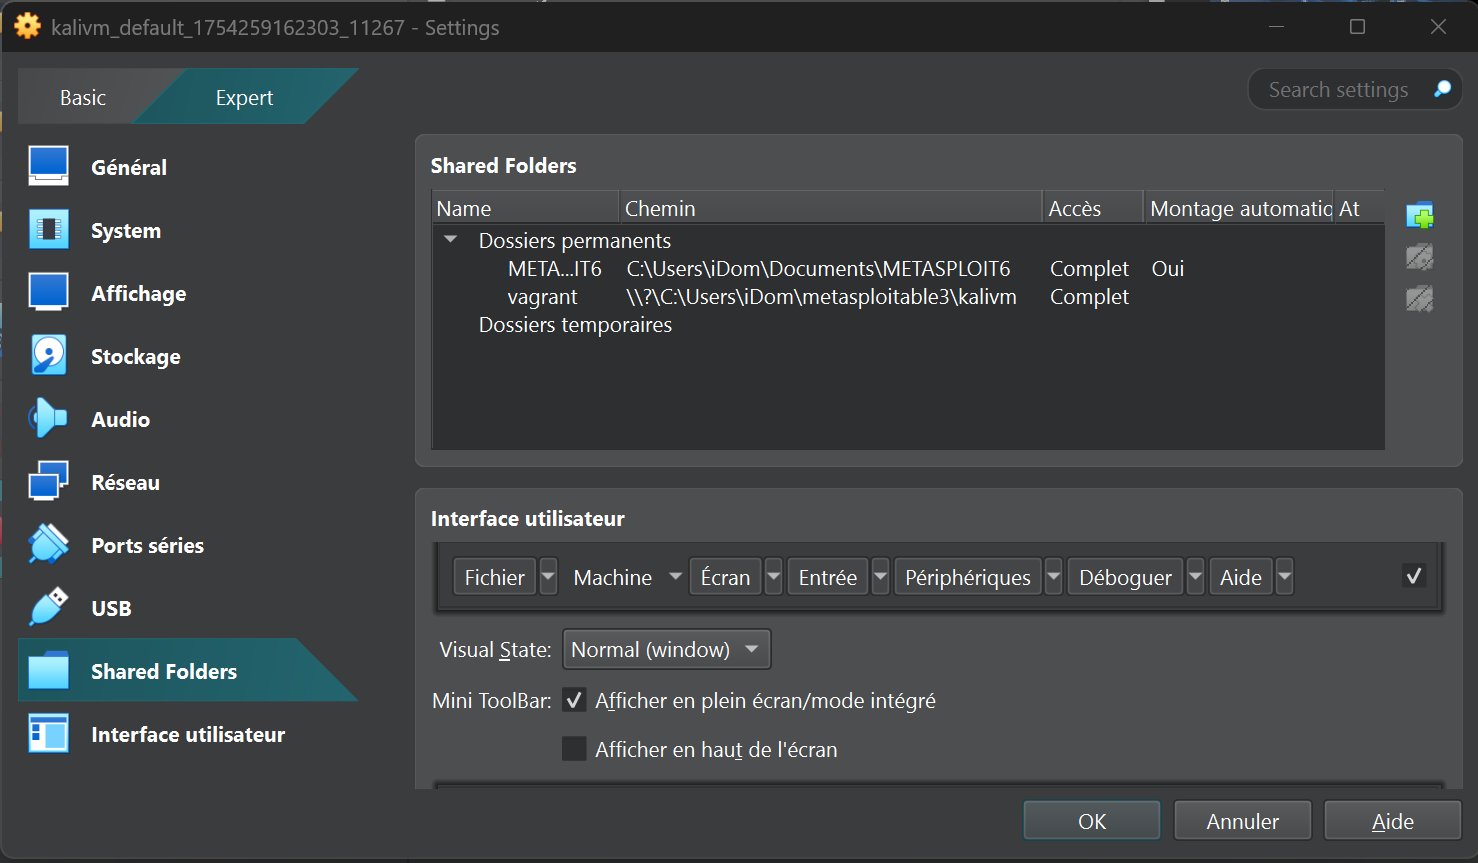Image resolution: width=1478 pixels, height=863 pixels.
Task: Click the add shared folder icon
Action: (x=1420, y=215)
